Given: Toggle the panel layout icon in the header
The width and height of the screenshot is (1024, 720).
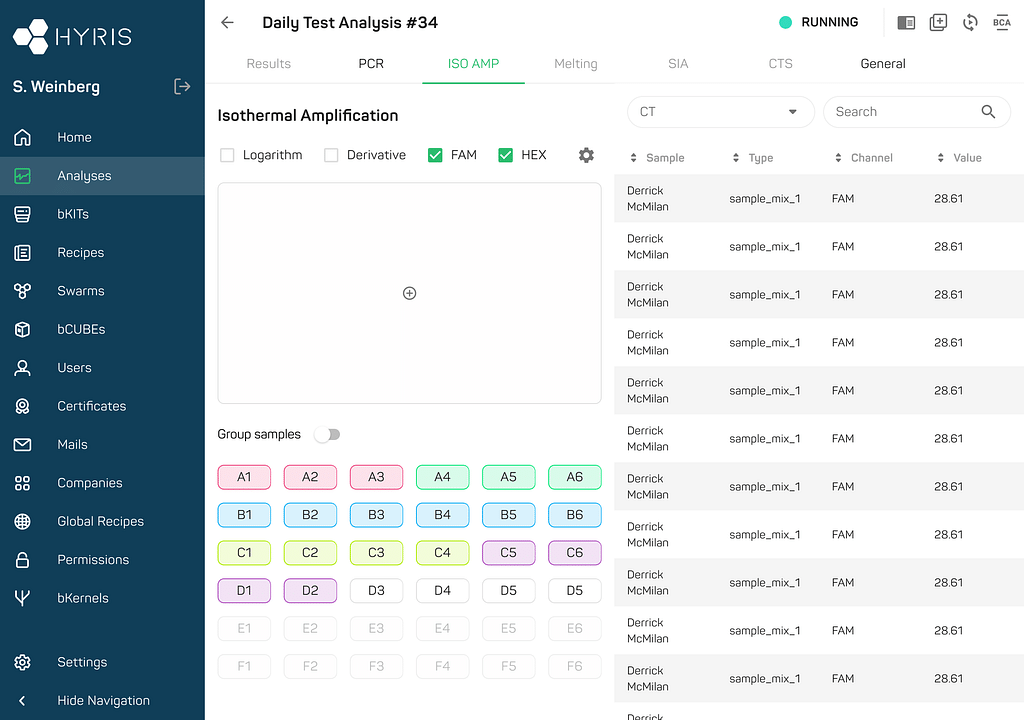Looking at the screenshot, I should [x=906, y=23].
